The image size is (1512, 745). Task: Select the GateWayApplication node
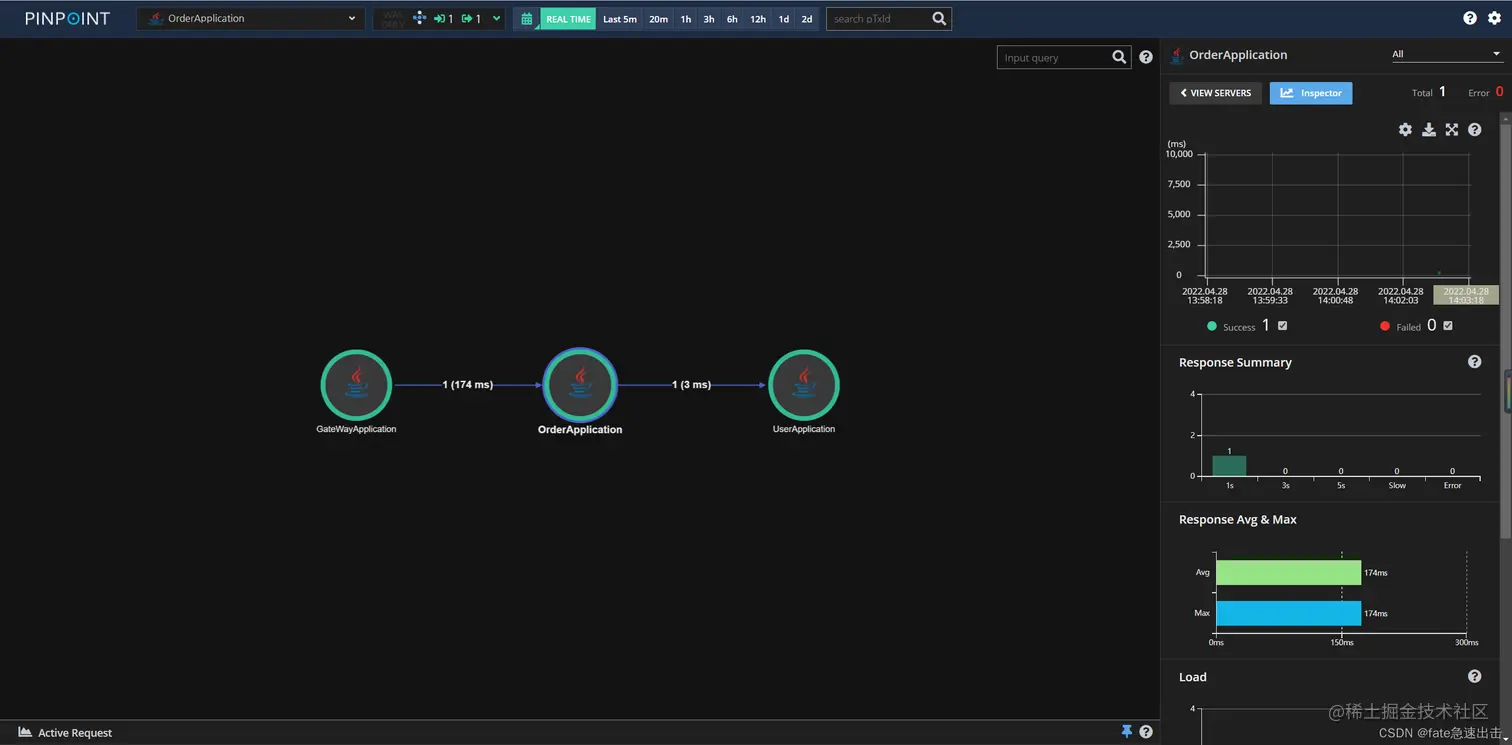pos(356,385)
